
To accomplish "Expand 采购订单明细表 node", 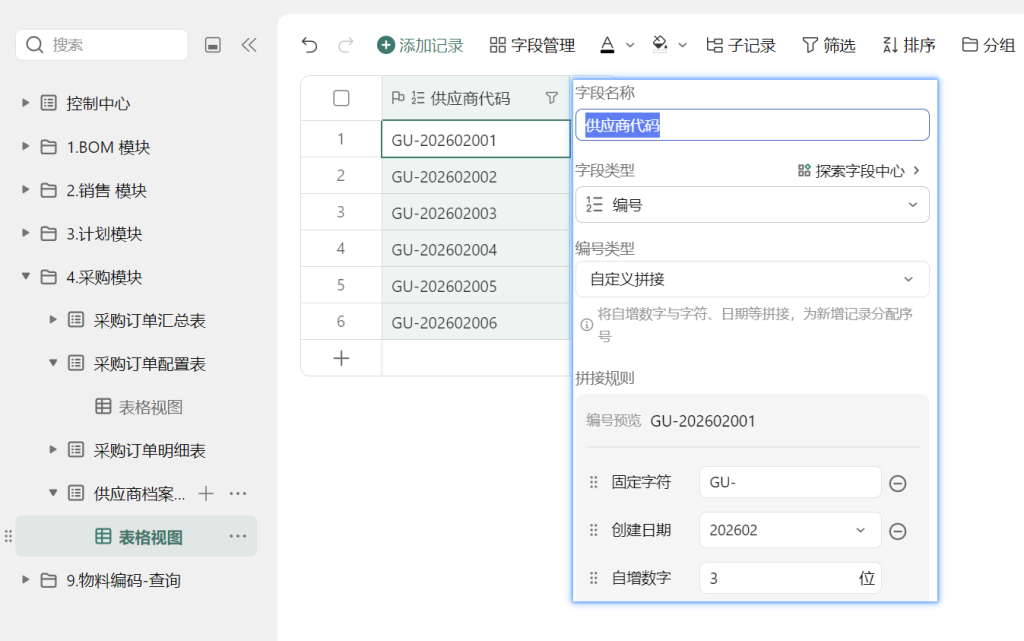I will (x=53, y=450).
